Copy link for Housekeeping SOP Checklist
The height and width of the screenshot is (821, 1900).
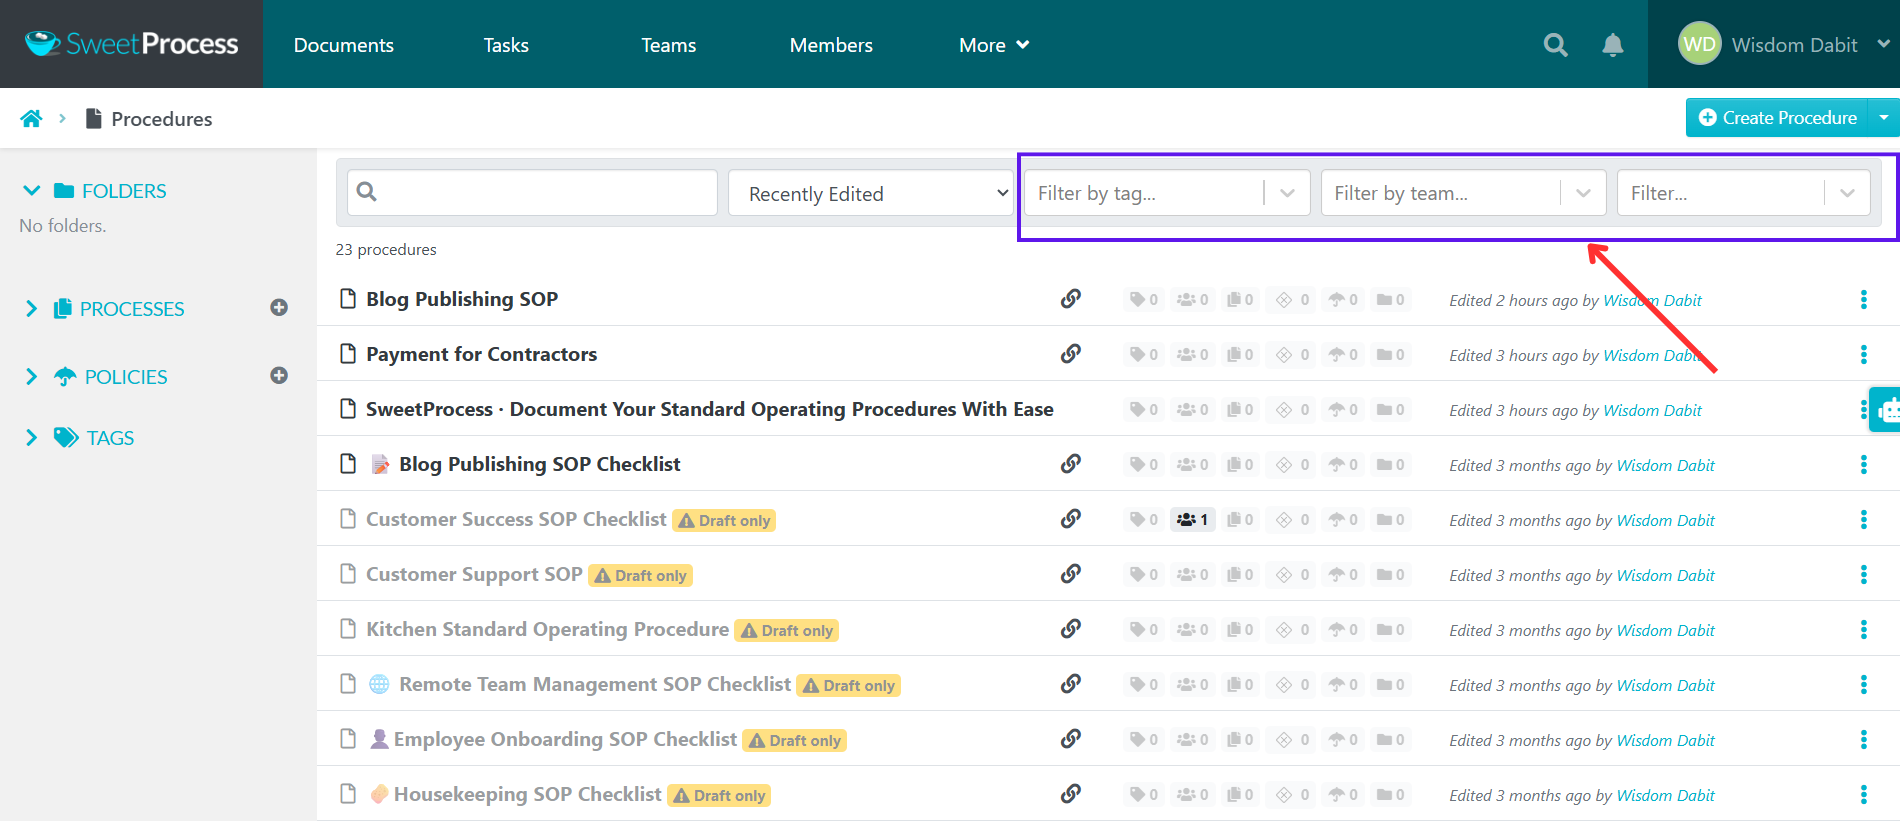[1071, 794]
